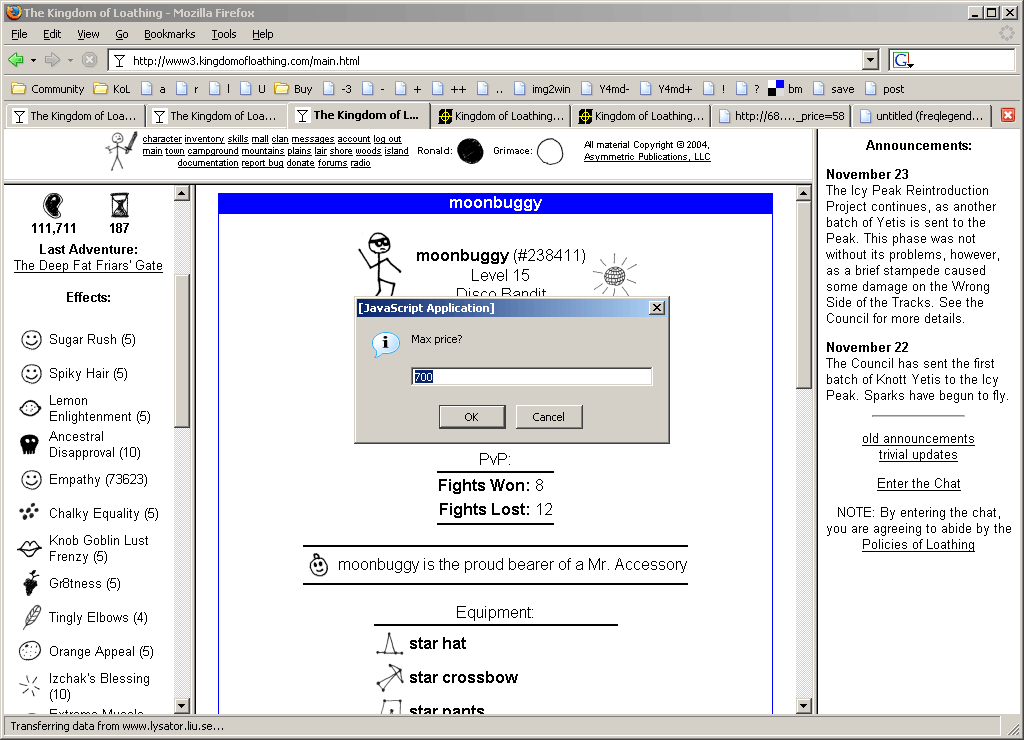
Task: Click the Ancestral Disapproval skull icon
Action: point(29,444)
